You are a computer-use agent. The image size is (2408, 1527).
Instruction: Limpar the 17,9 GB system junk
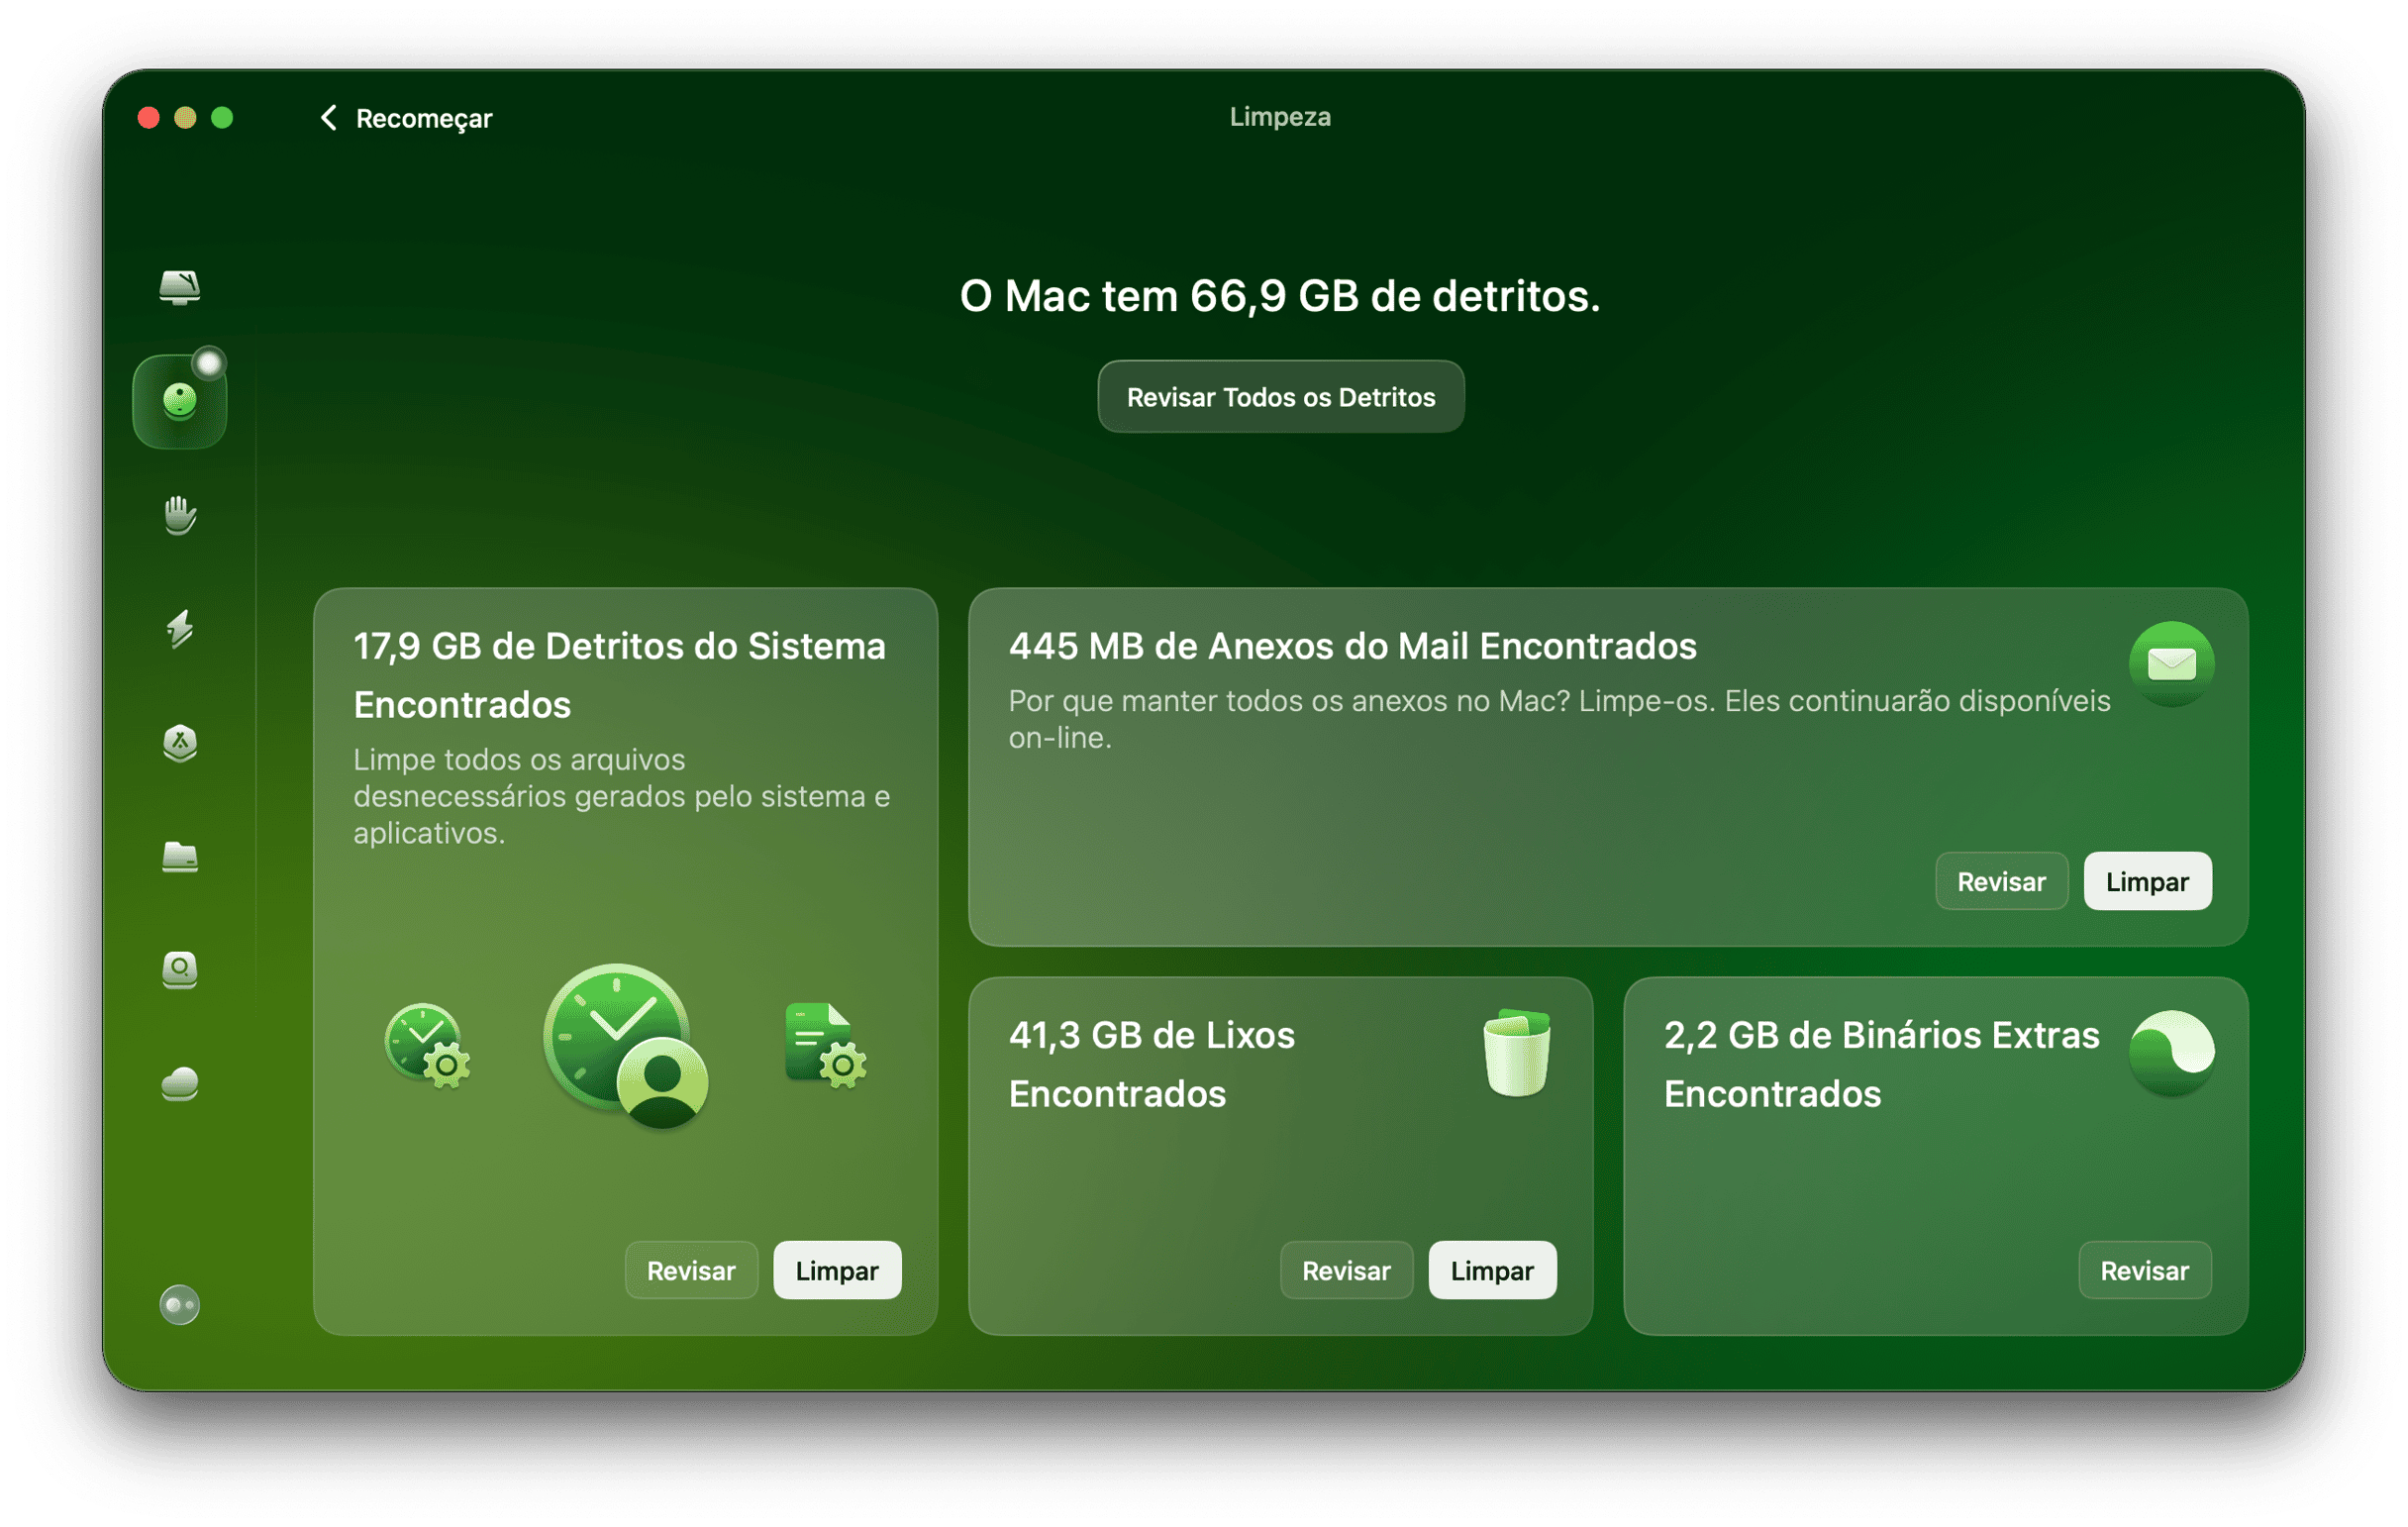pyautogui.click(x=836, y=1270)
